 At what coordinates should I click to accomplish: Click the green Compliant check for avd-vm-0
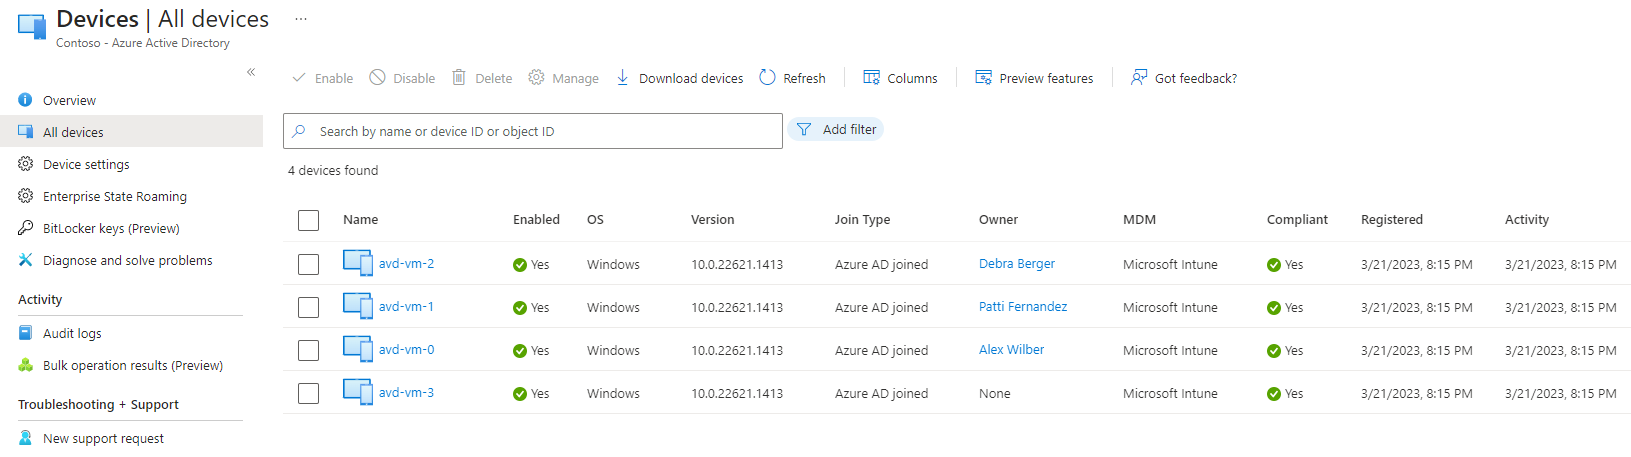pos(1274,351)
